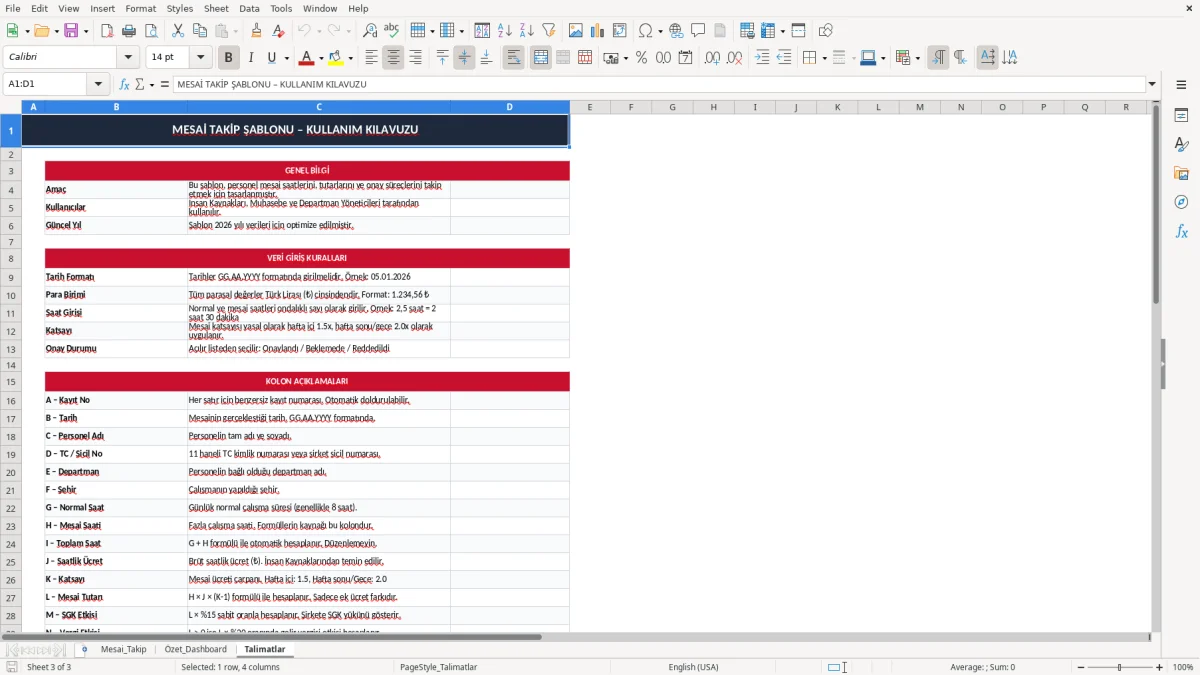Click the Save document icon

(x=71, y=31)
